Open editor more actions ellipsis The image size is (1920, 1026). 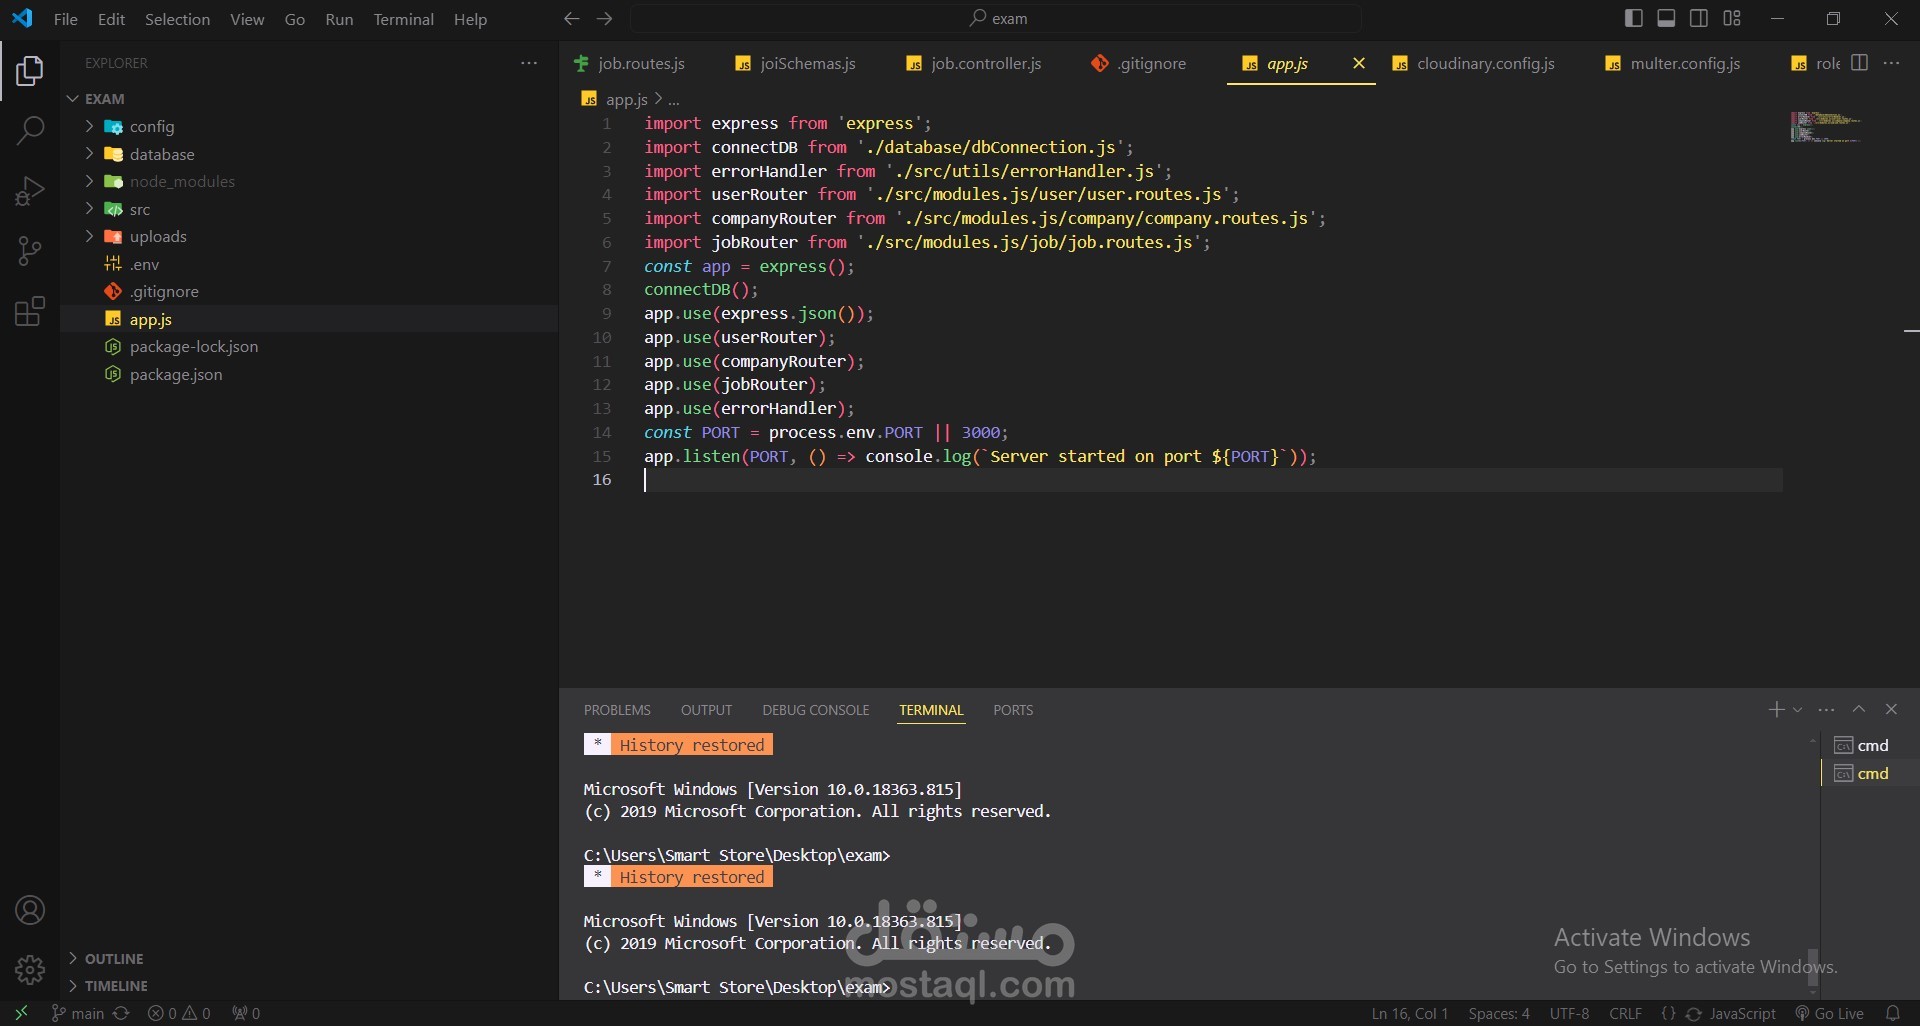coord(1891,63)
